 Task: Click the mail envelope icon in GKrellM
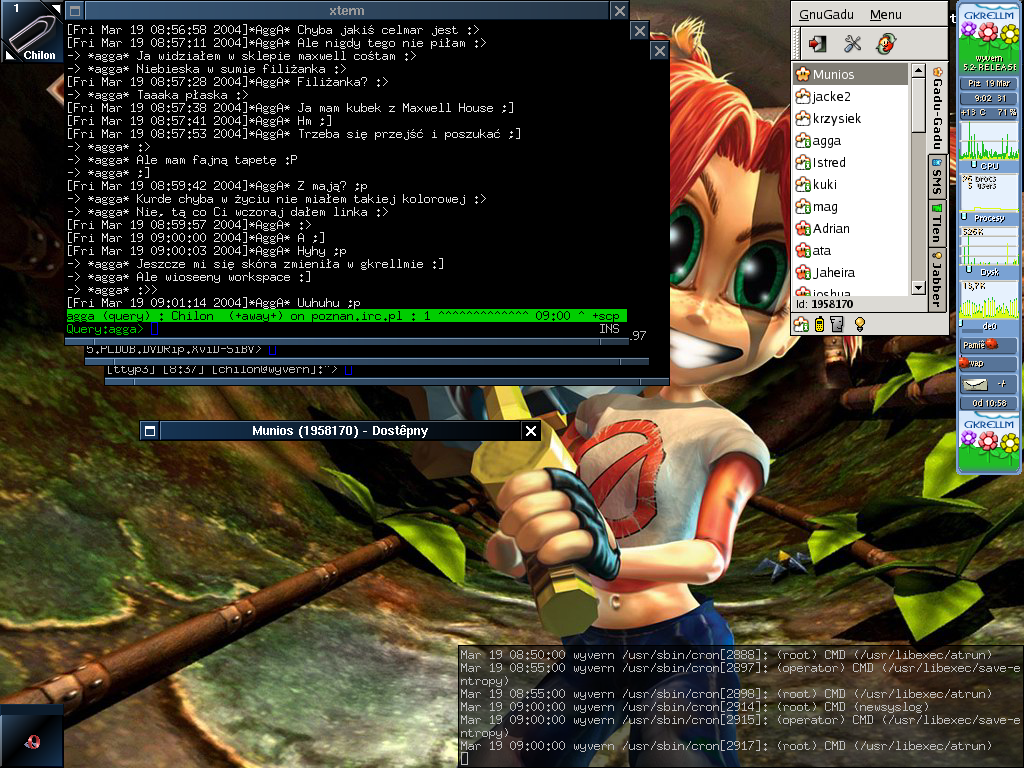975,384
